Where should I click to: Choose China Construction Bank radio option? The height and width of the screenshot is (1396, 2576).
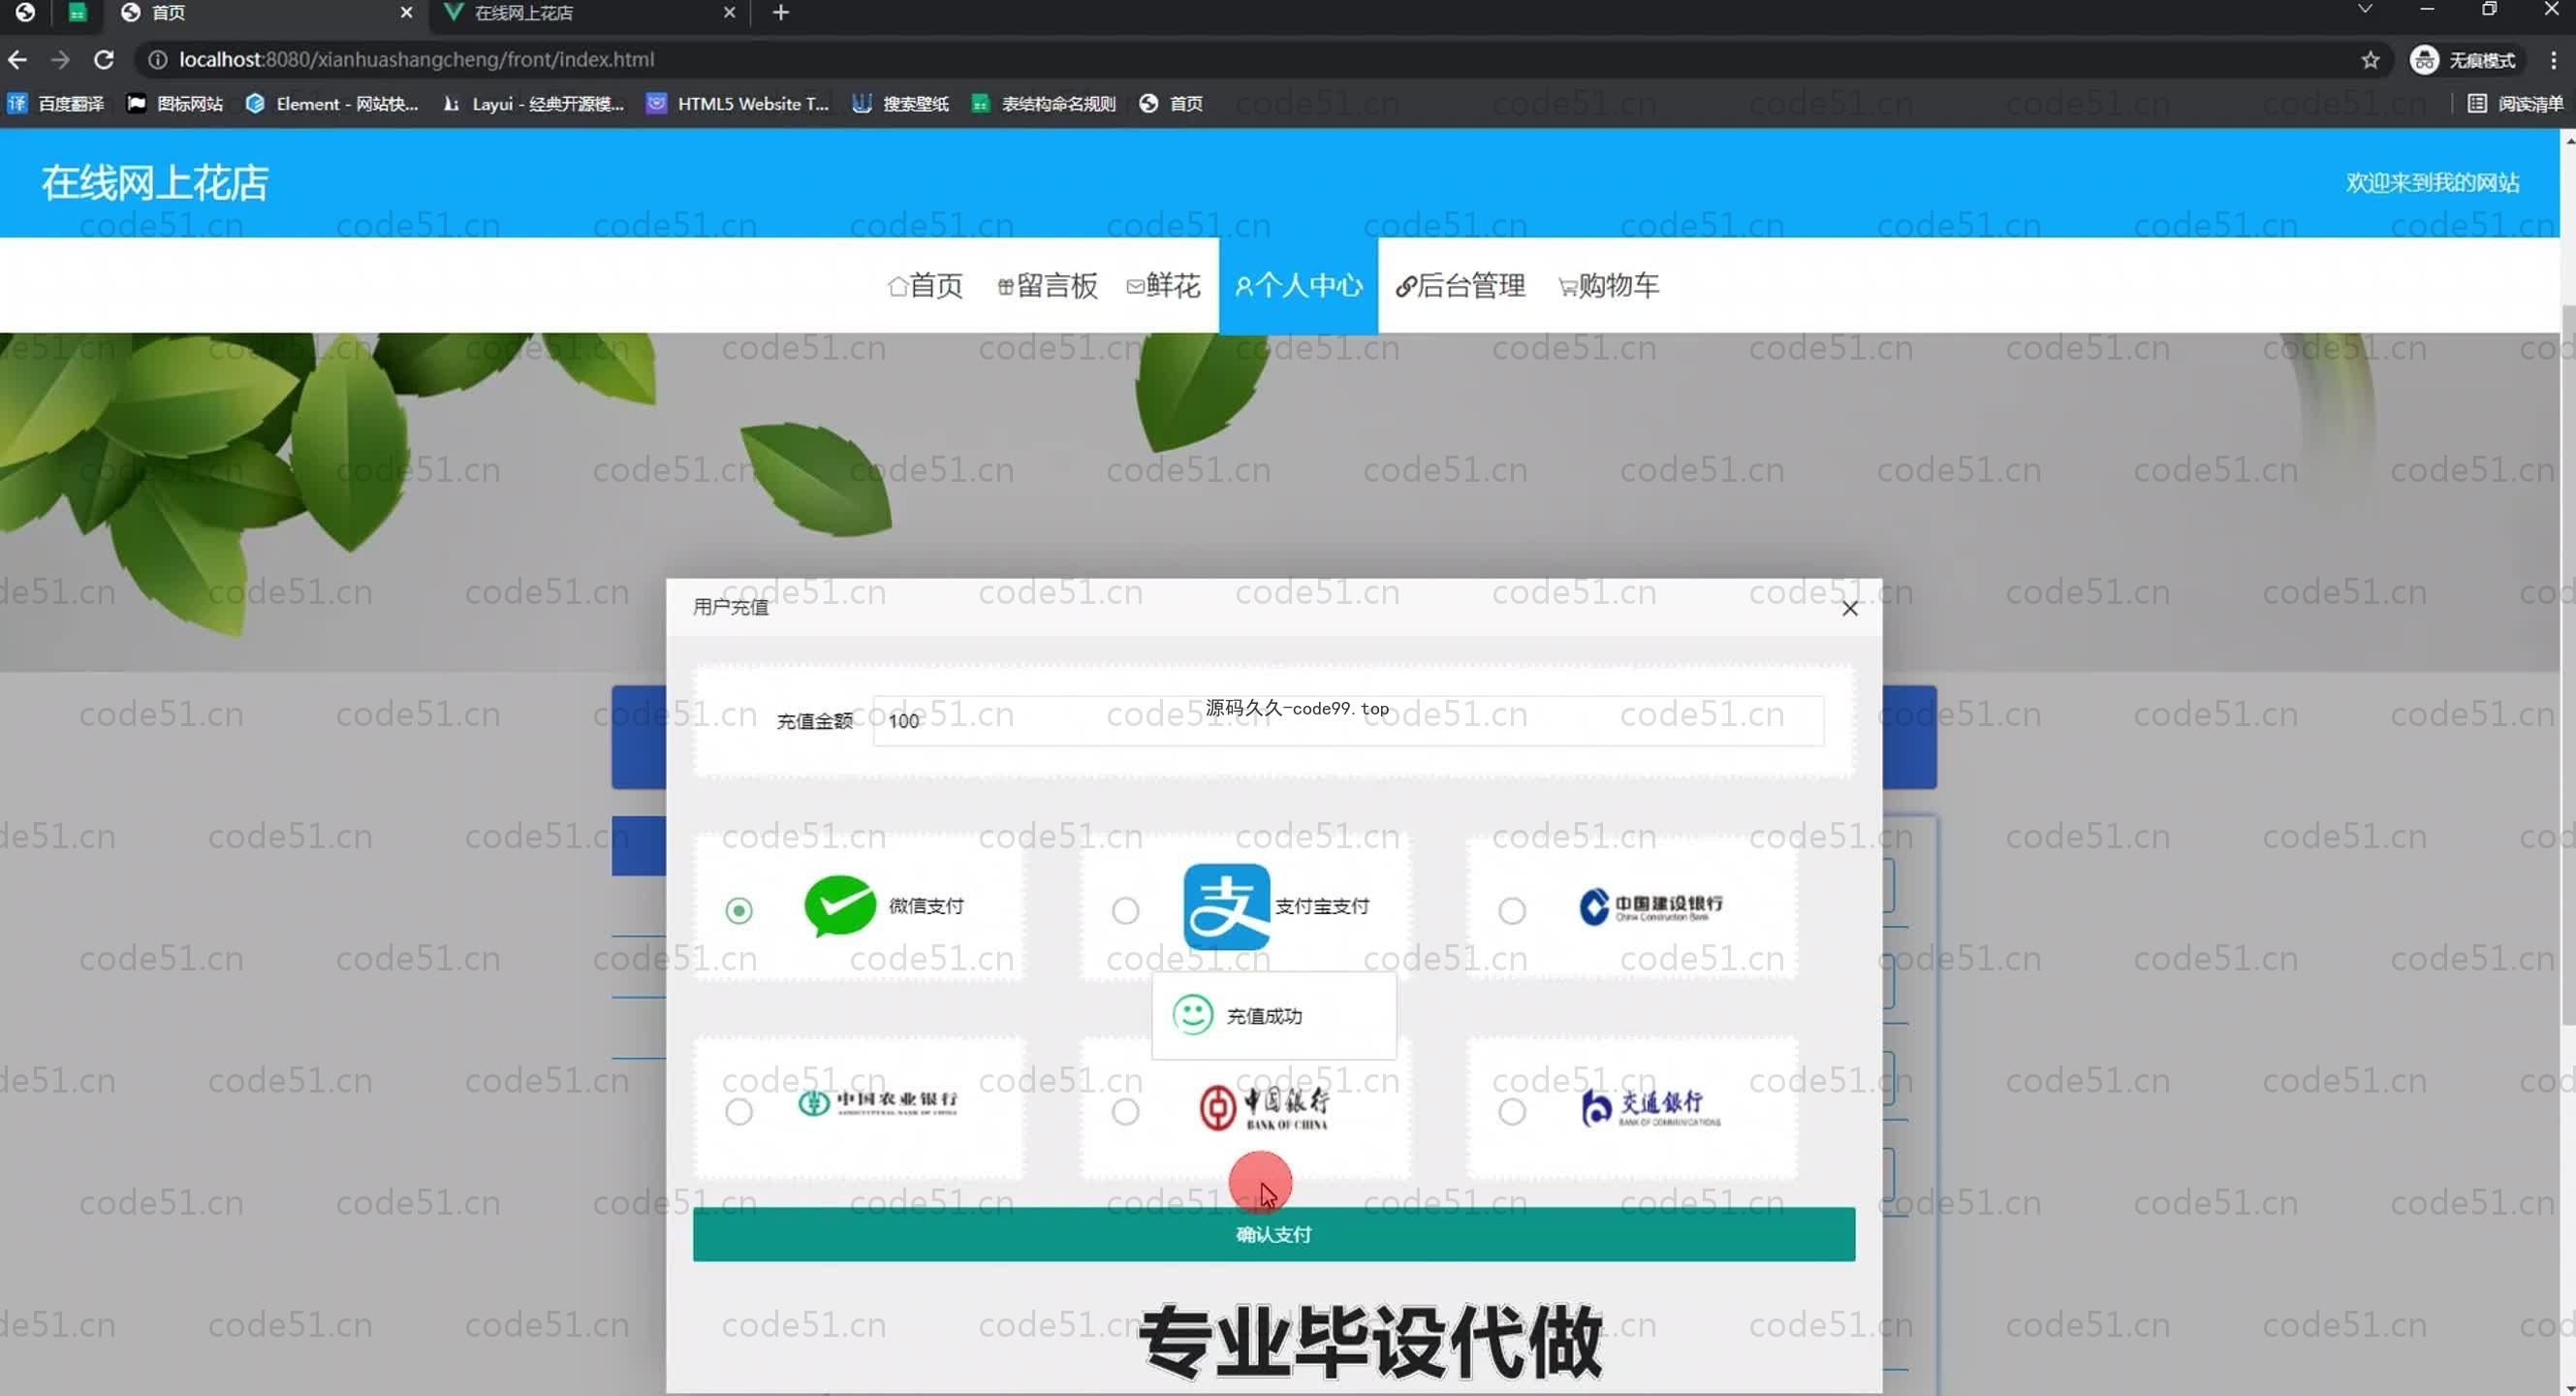click(1511, 910)
